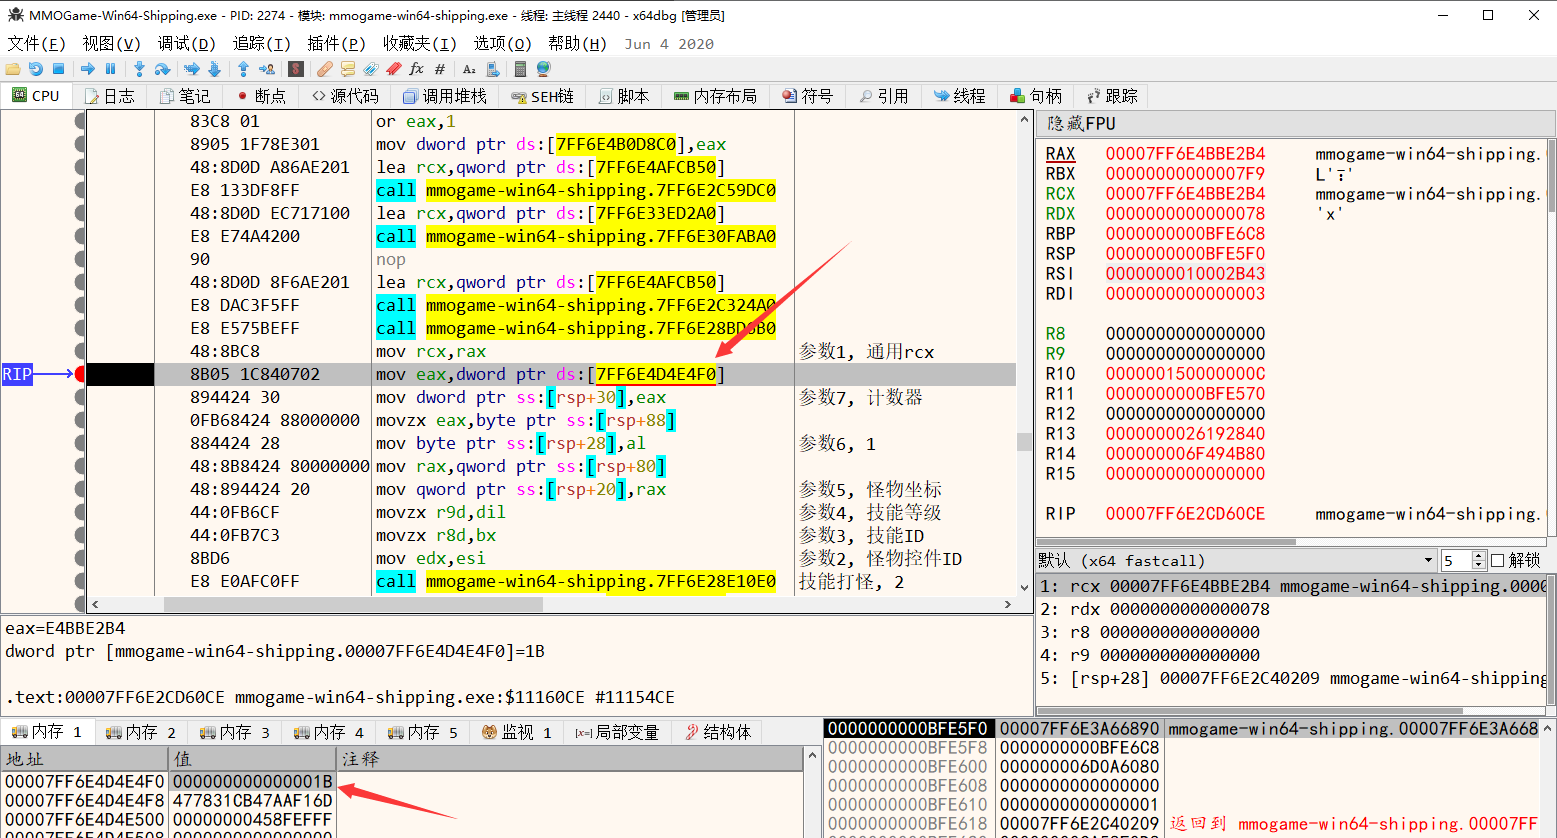Open the Patches bandage icon

pyautogui.click(x=325, y=69)
